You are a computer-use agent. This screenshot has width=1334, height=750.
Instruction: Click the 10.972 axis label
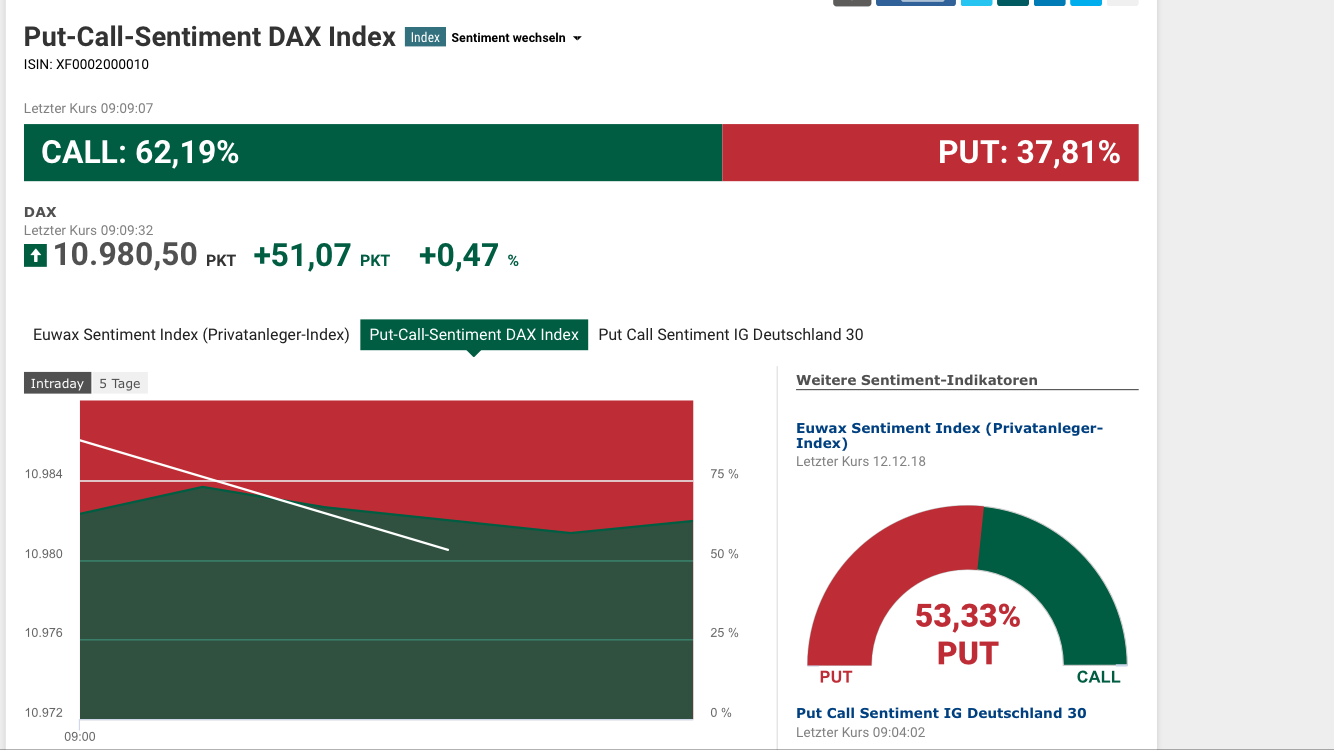44,713
